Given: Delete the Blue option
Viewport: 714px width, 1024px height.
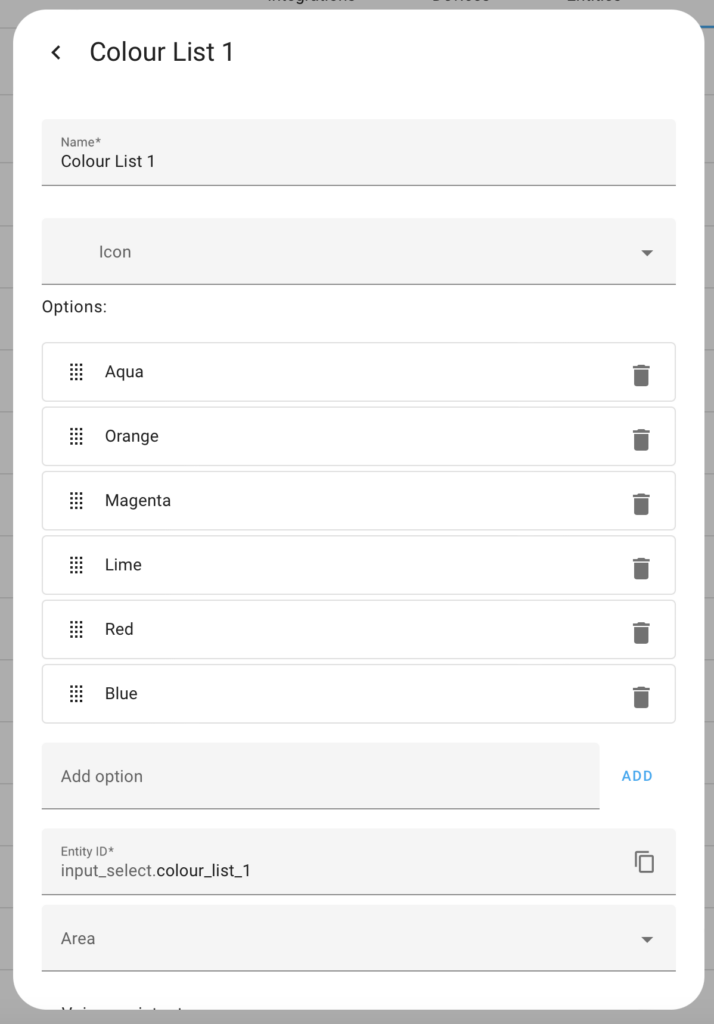Looking at the screenshot, I should (641, 697).
